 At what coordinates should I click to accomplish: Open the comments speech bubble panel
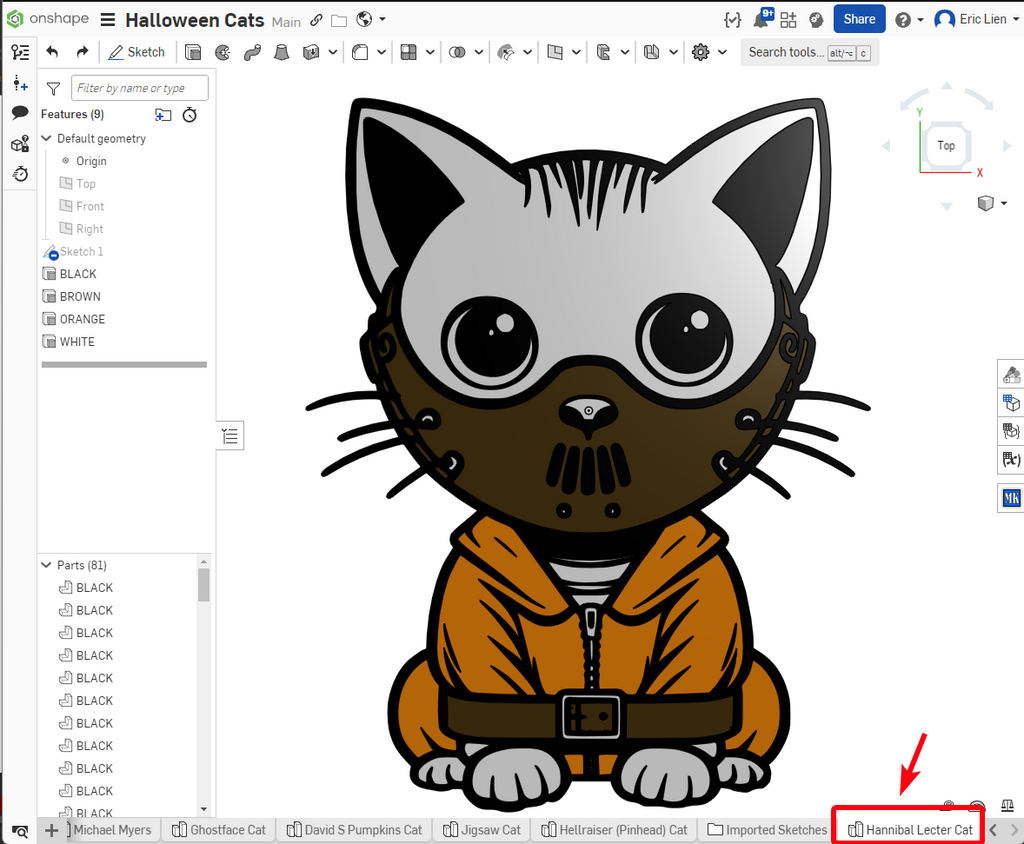pos(20,112)
